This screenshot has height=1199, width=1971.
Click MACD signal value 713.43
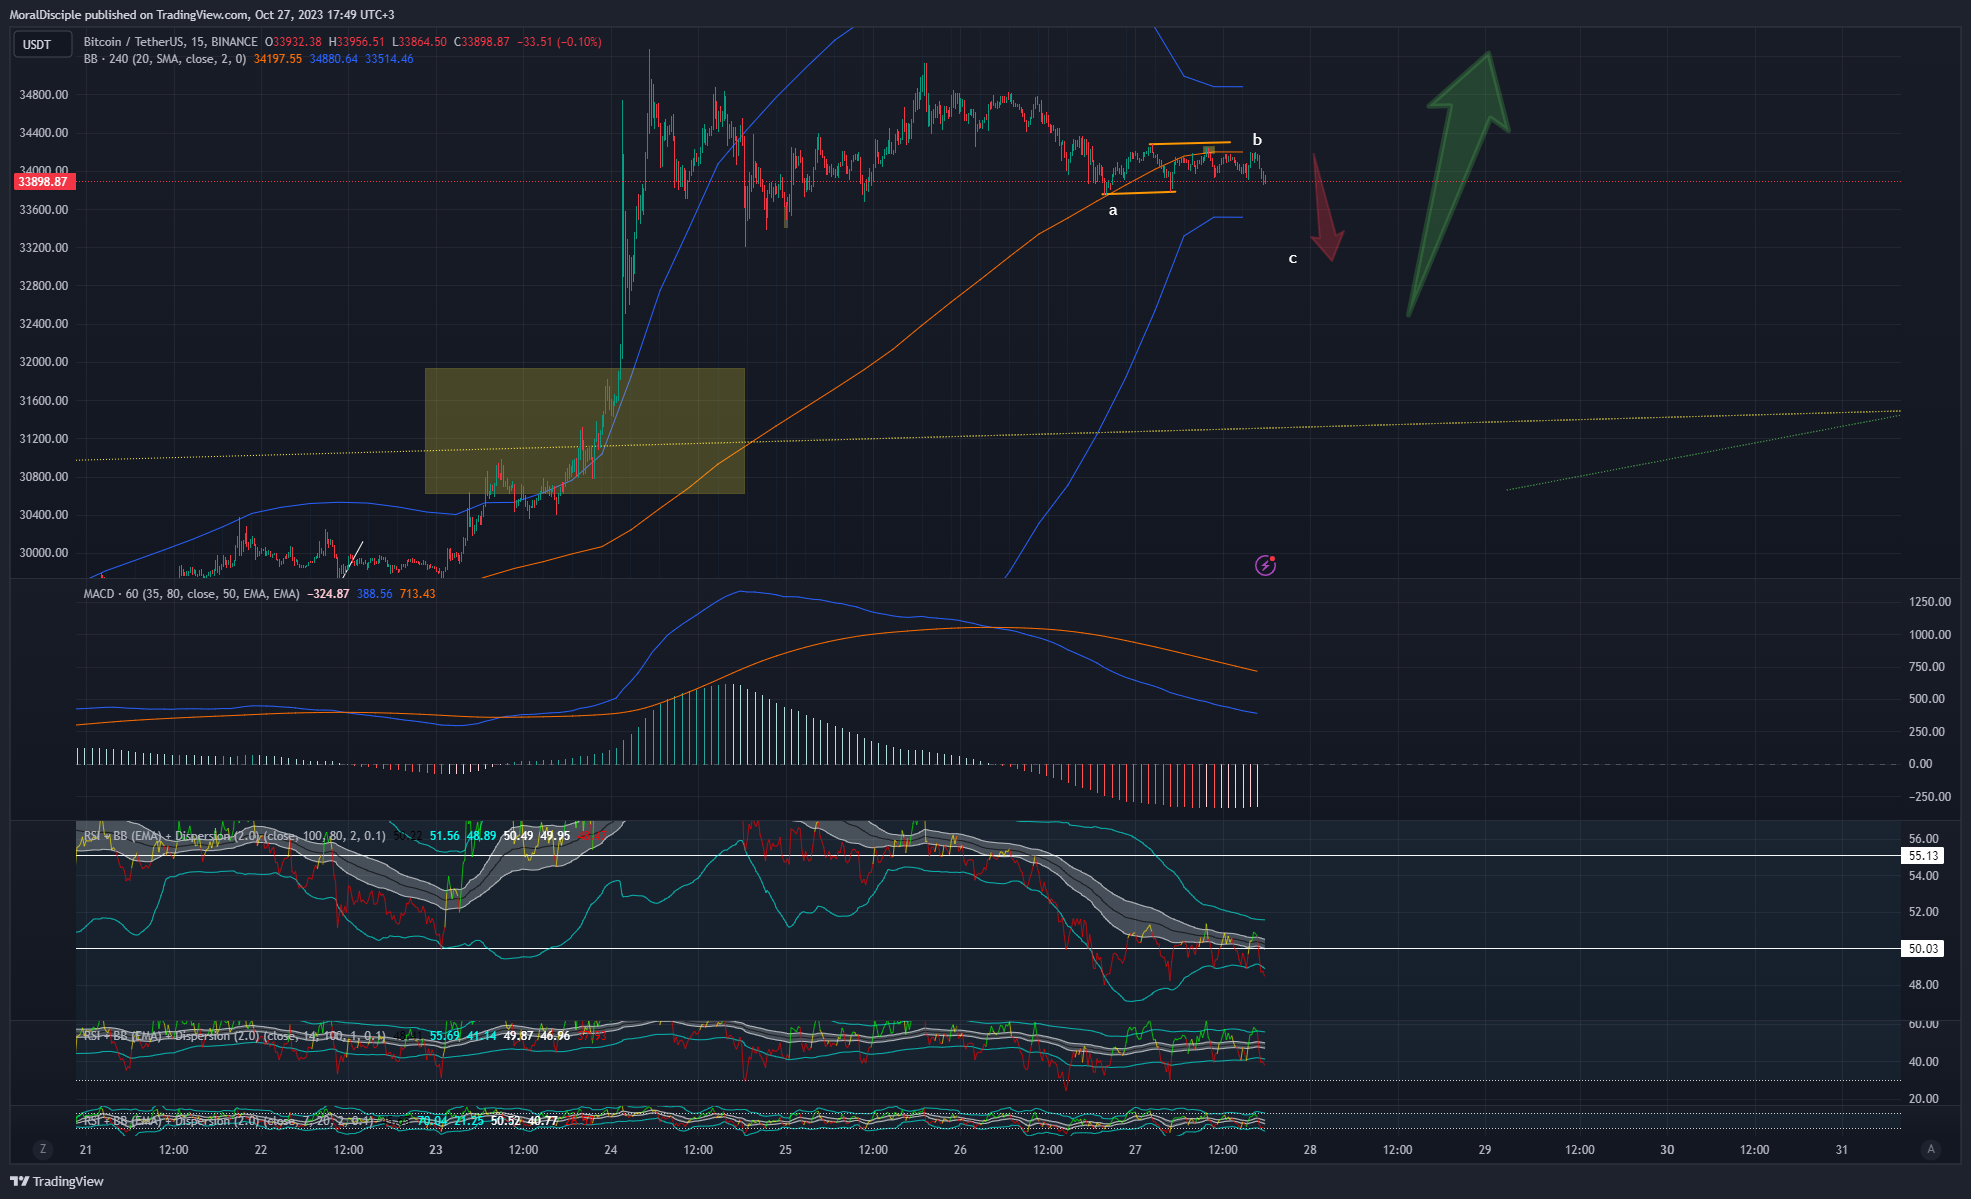(418, 594)
